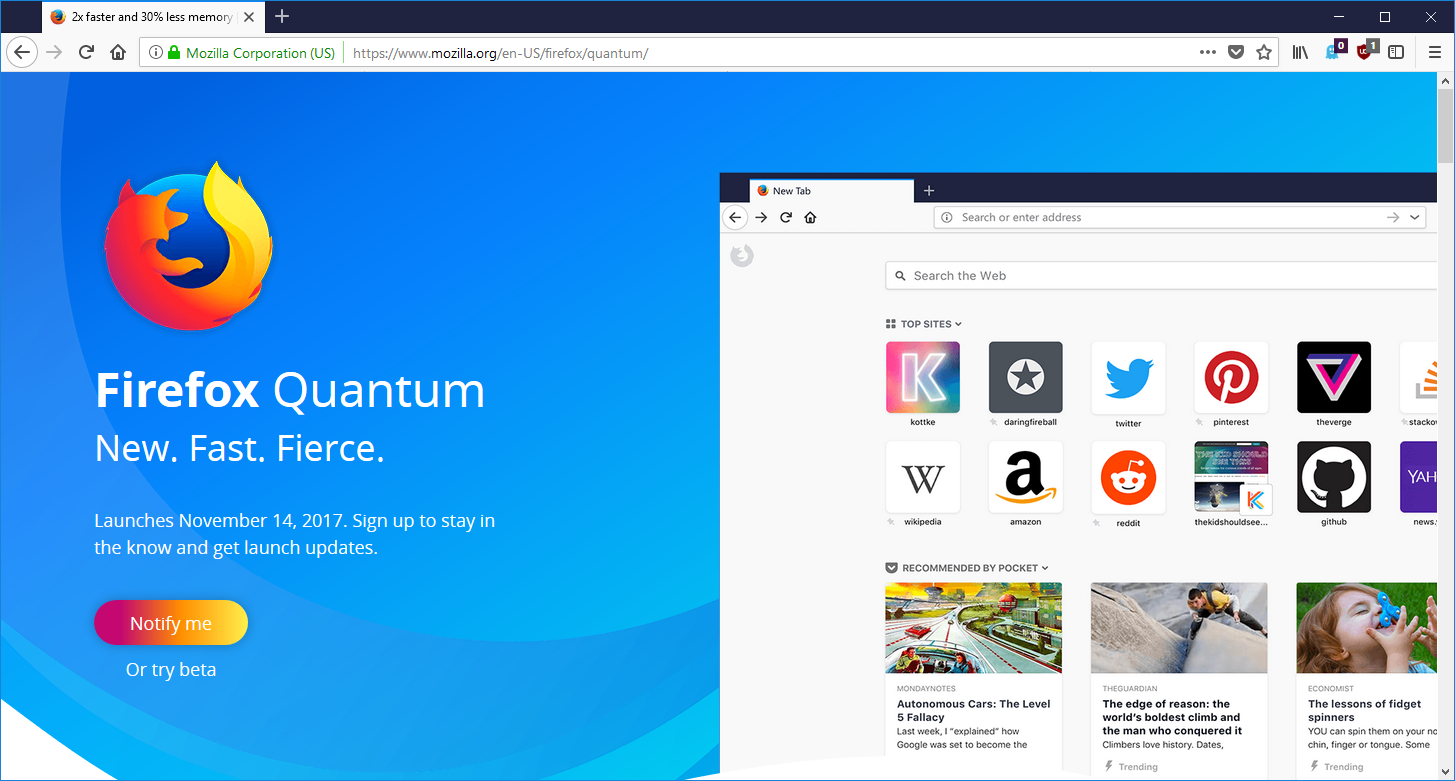Click plus icon next to New Tab preview

coord(928,190)
